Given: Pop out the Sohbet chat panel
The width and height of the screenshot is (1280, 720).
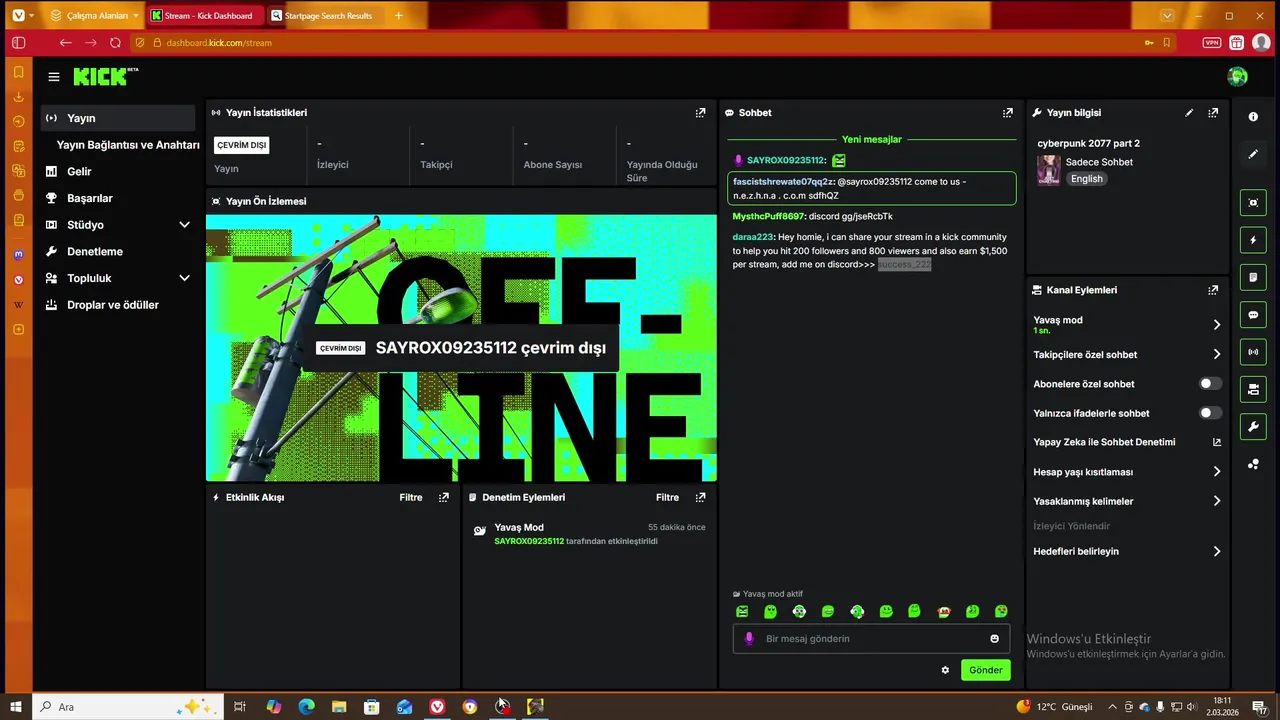Looking at the screenshot, I should pyautogui.click(x=1007, y=113).
